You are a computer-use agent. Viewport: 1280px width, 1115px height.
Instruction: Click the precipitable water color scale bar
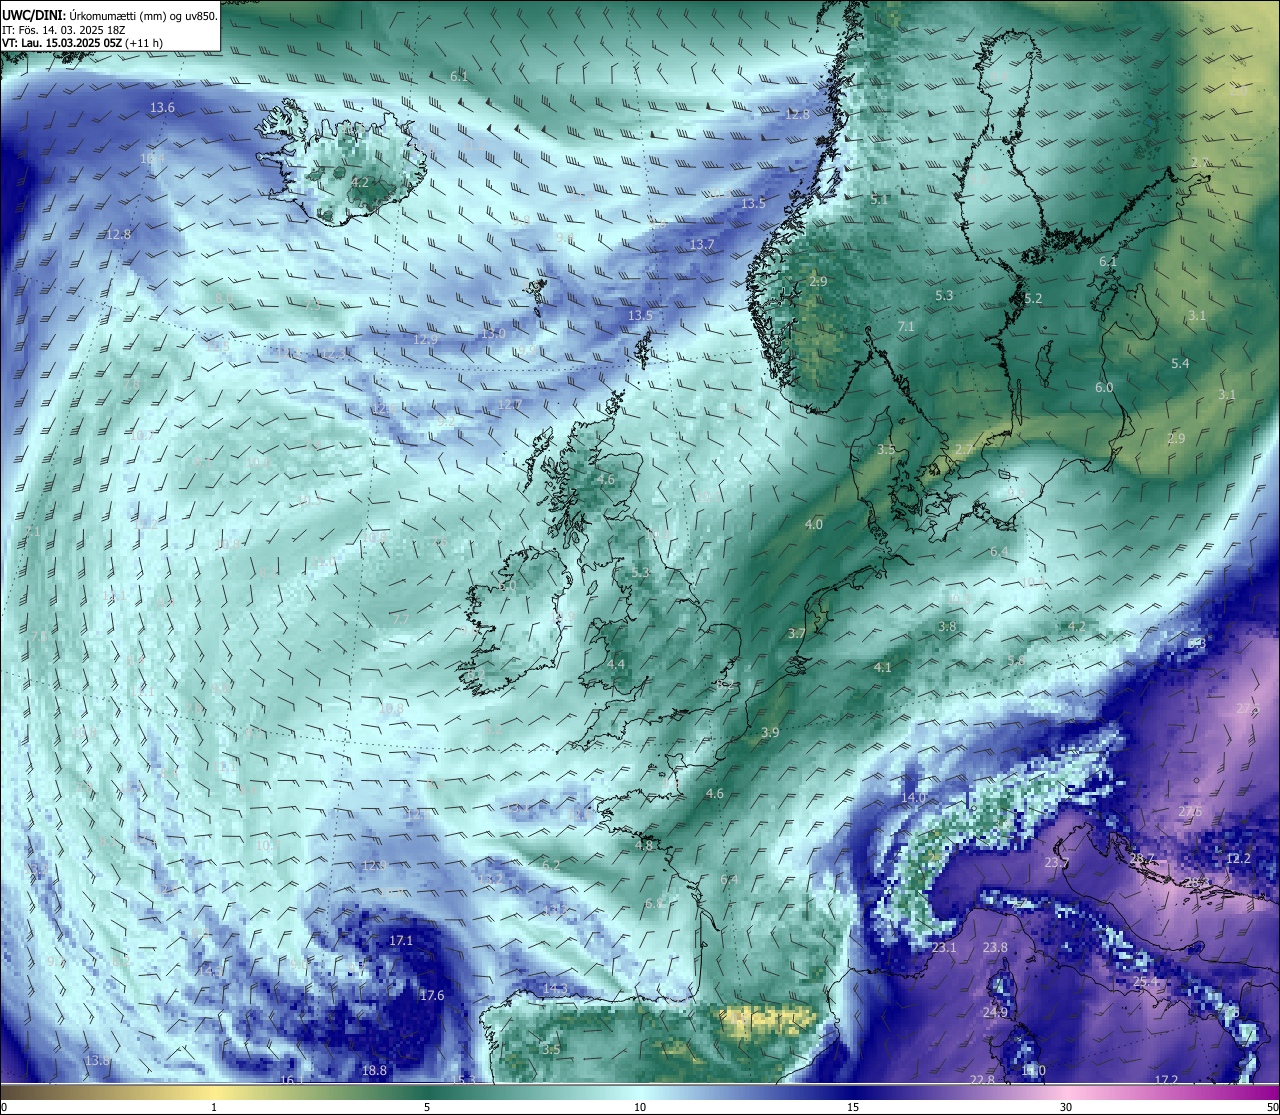[640, 1092]
